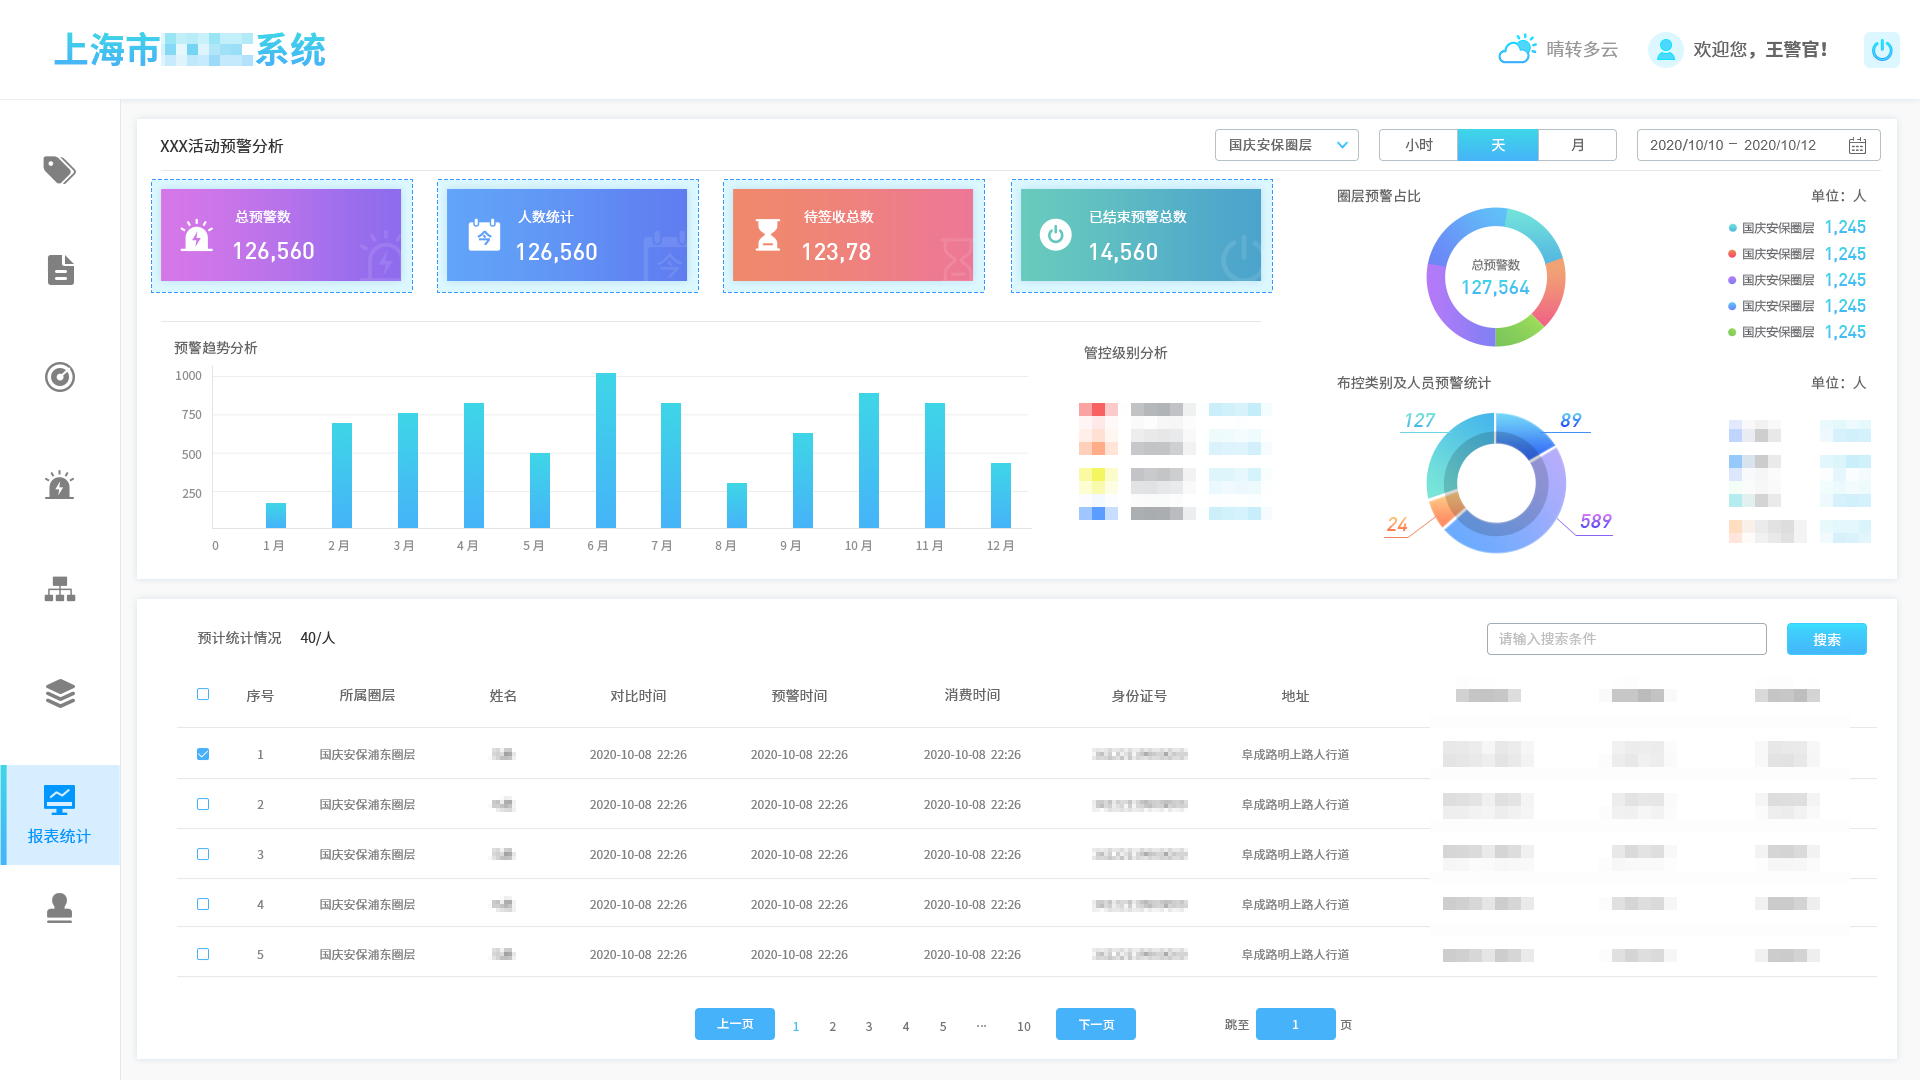This screenshot has width=1920, height=1080.
Task: Check the checkbox for row 3
Action: (203, 854)
